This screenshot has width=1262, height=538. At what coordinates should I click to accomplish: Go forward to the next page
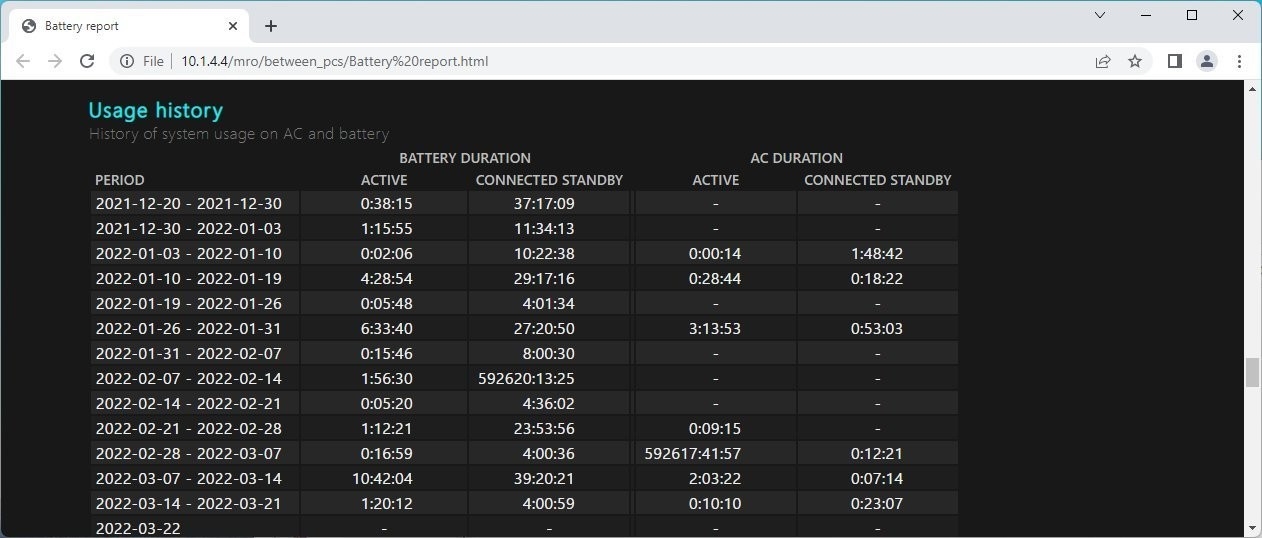[55, 61]
